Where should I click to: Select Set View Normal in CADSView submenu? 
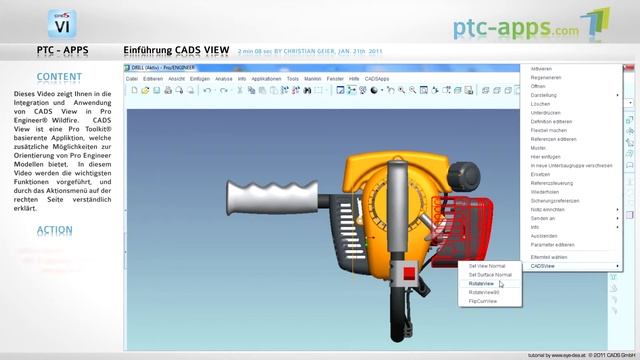tap(487, 266)
